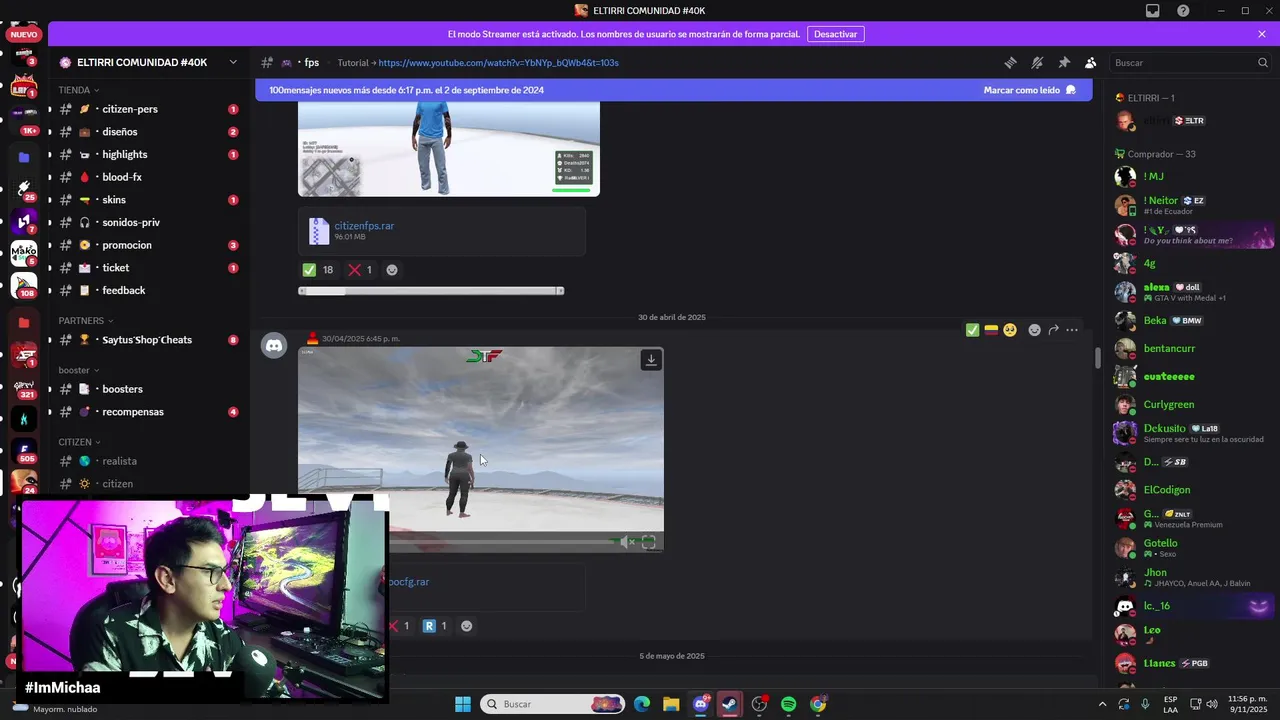The height and width of the screenshot is (720, 1280).
Task: Collapse the CITIZEN category
Action: pyautogui.click(x=79, y=442)
